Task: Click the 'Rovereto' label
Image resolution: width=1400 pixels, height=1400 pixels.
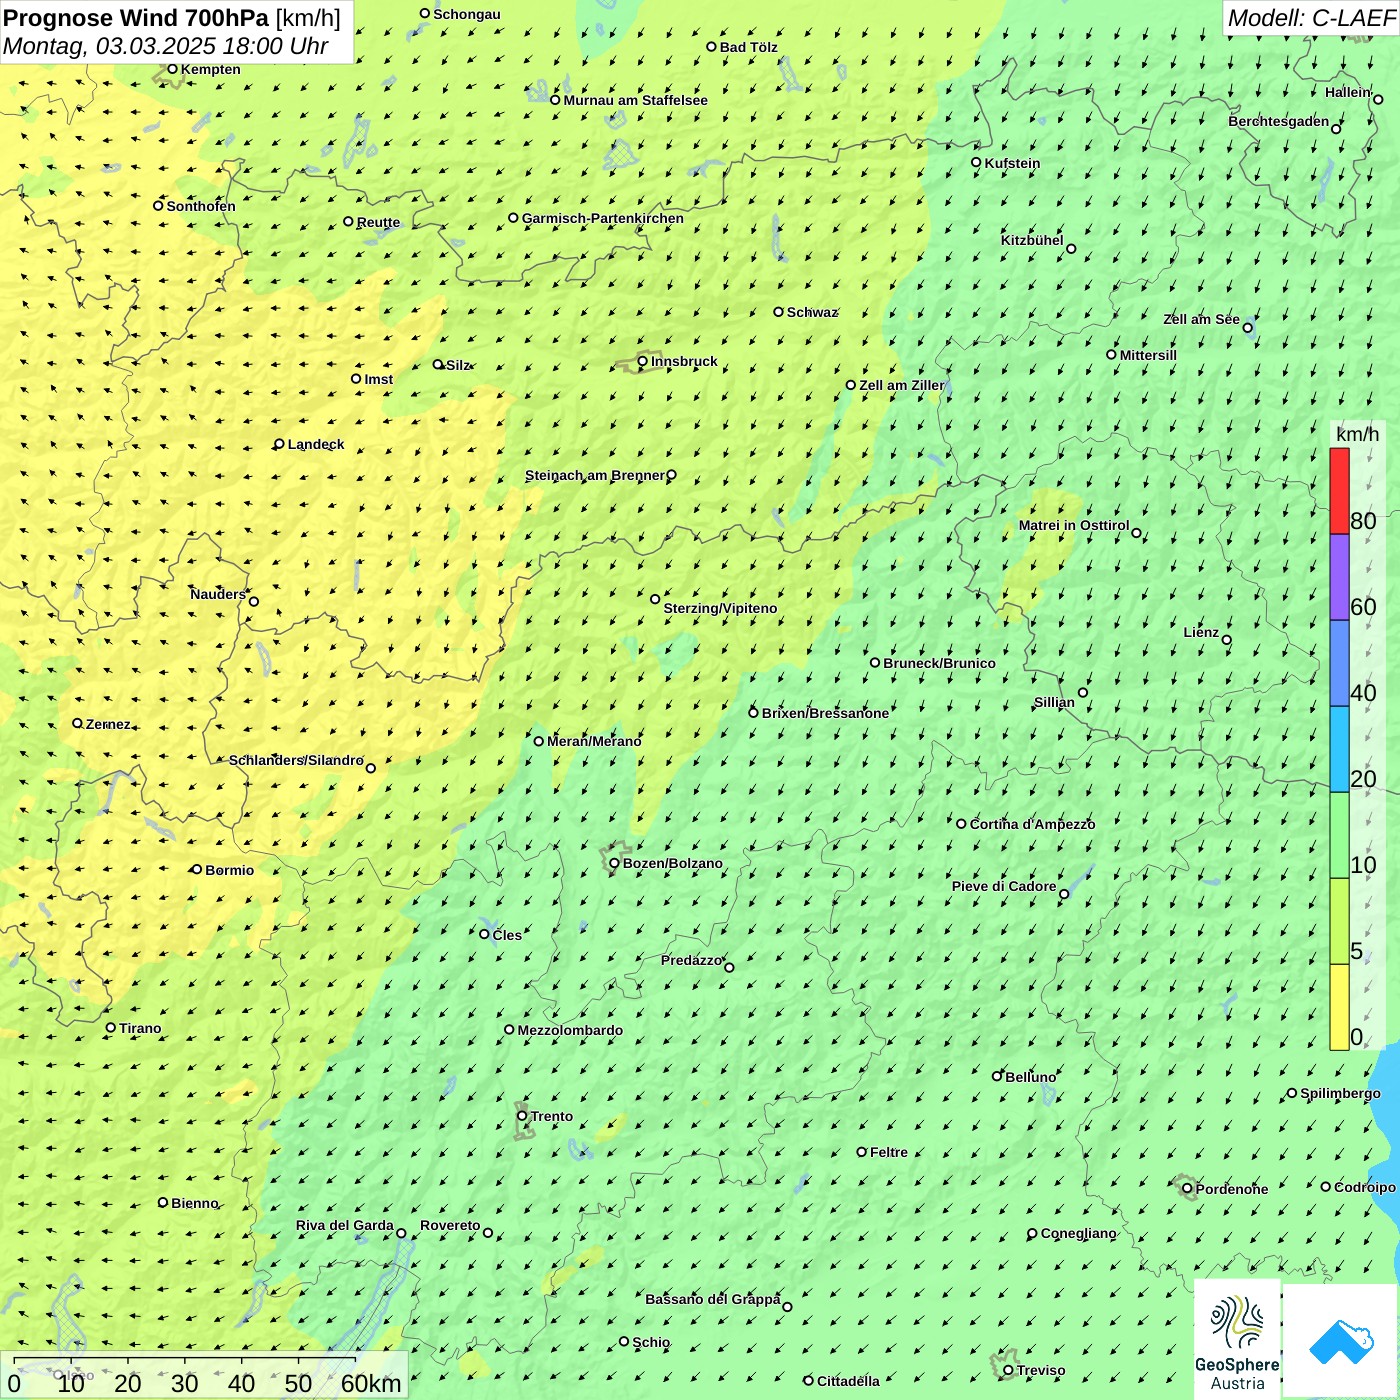Action: [x=450, y=1225]
